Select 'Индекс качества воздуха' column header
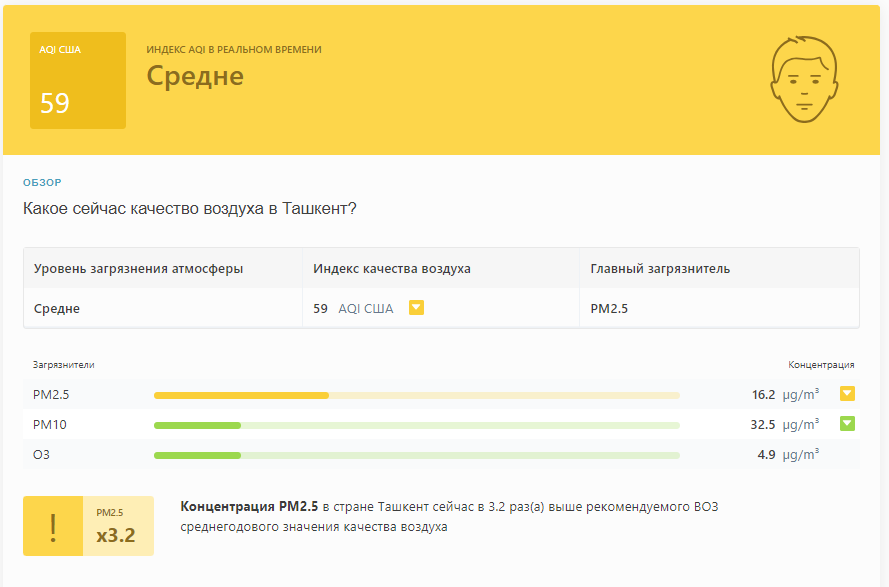This screenshot has height=587, width=889. pyautogui.click(x=392, y=269)
